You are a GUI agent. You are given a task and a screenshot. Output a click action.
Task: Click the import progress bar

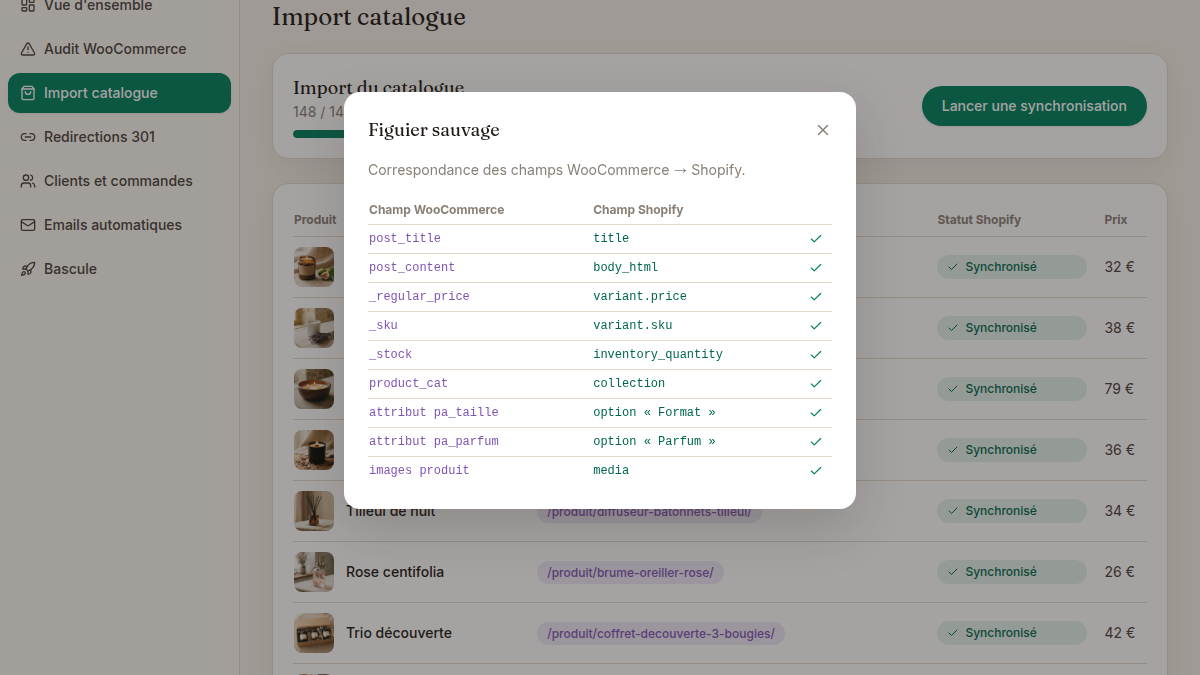coord(318,134)
